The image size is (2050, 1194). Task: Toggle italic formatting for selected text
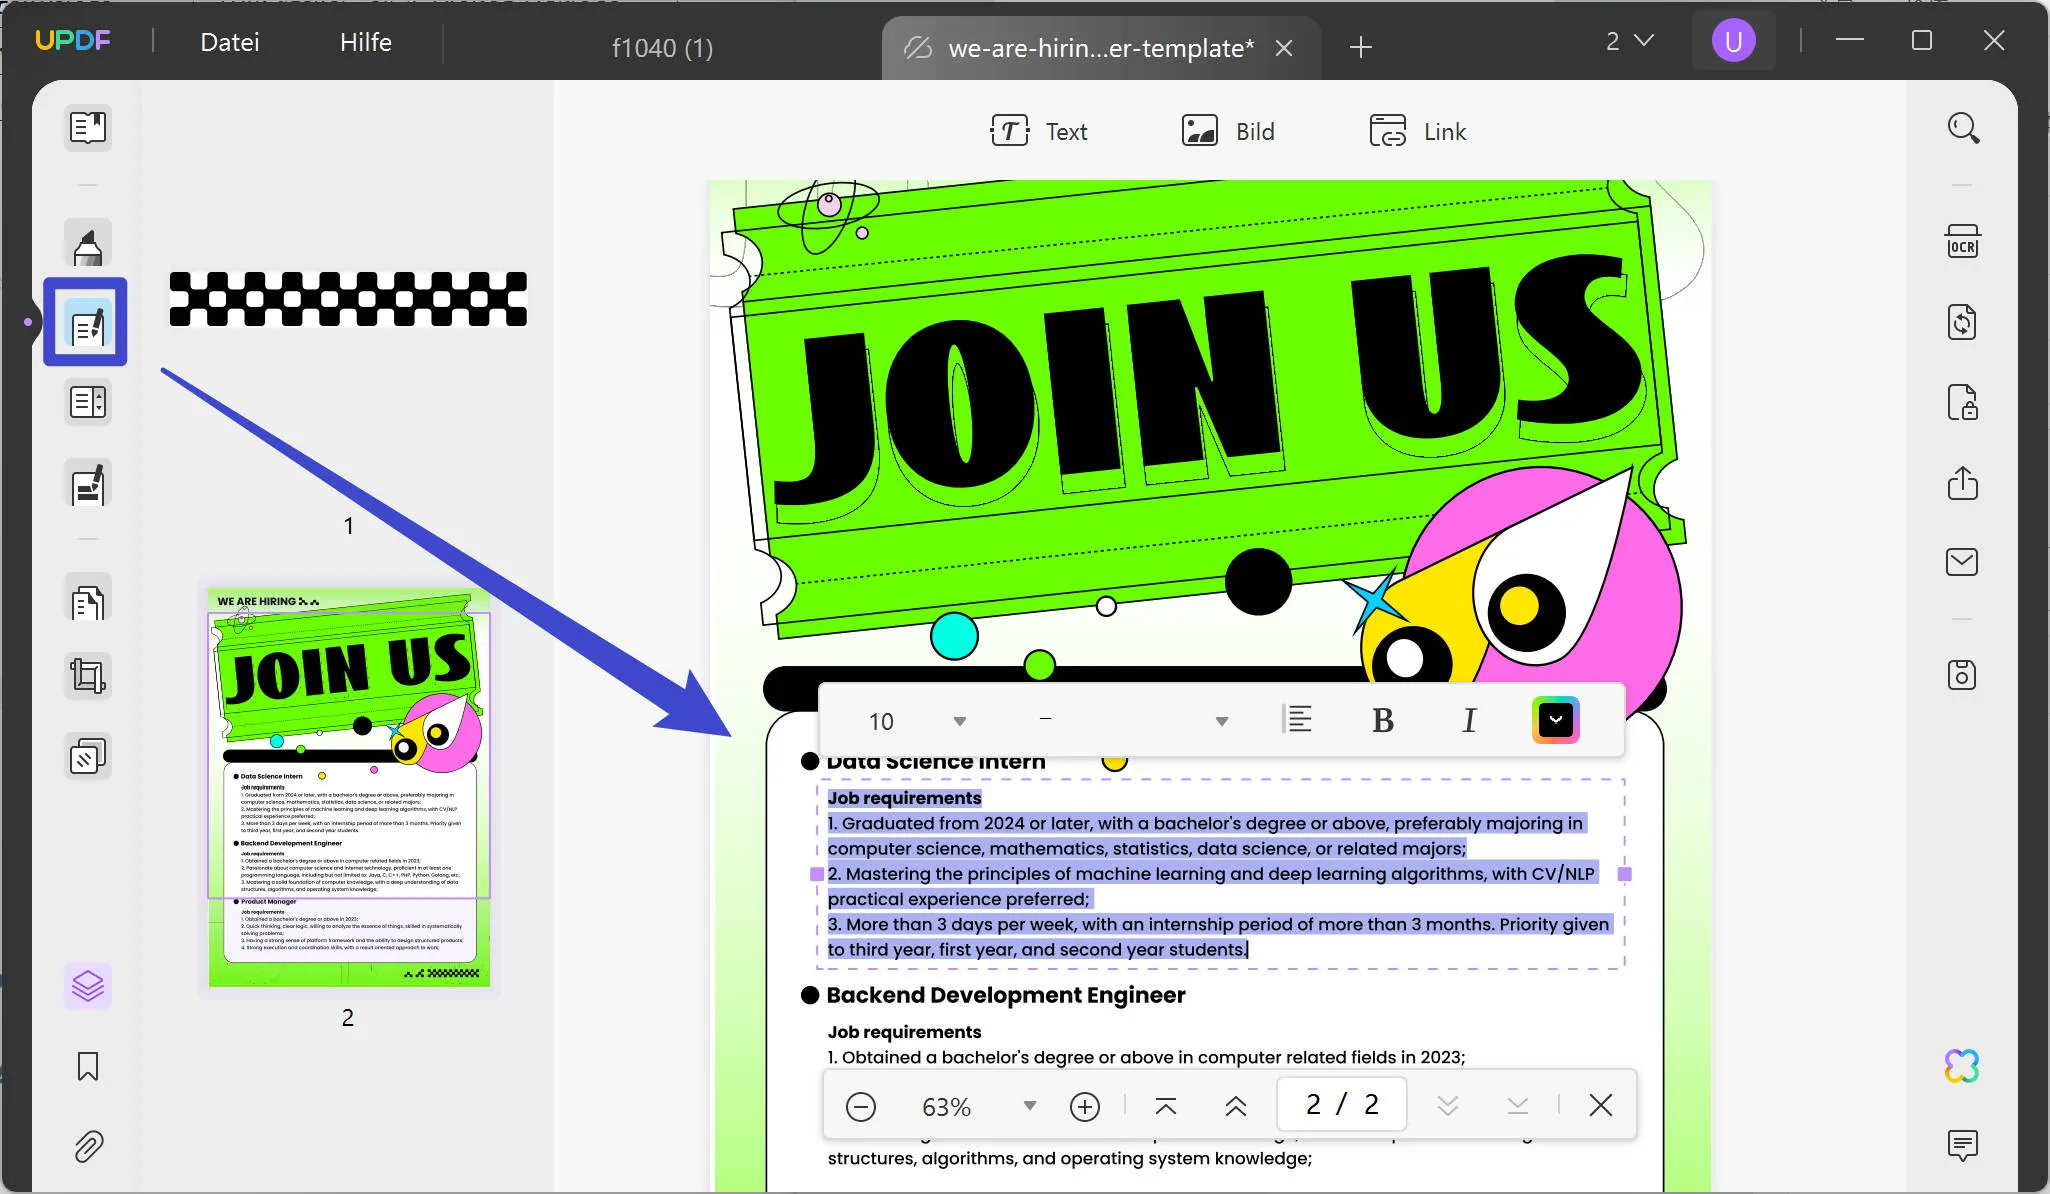(x=1468, y=721)
